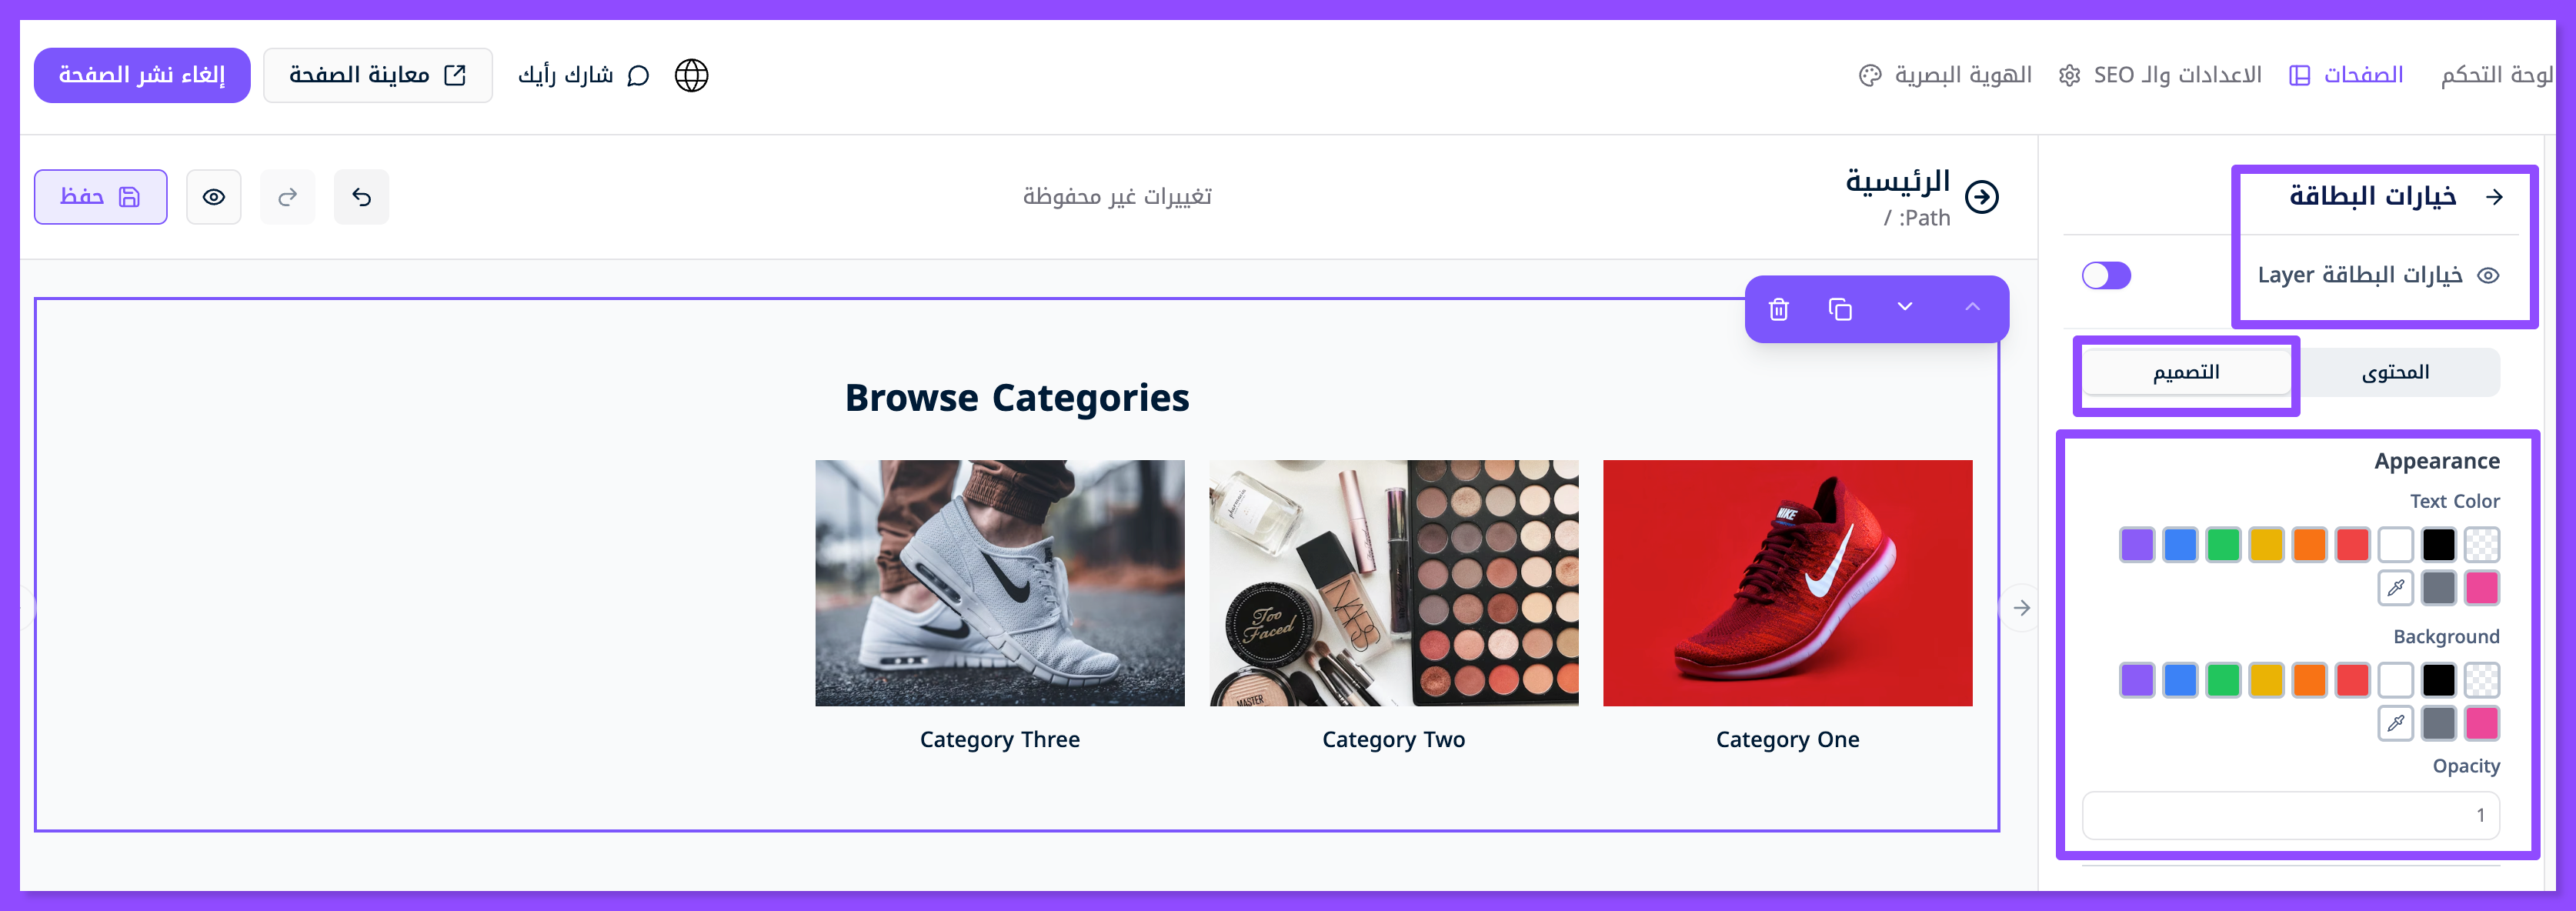2576x911 pixels.
Task: Toggle preview eye button near حفظ
Action: pos(214,197)
